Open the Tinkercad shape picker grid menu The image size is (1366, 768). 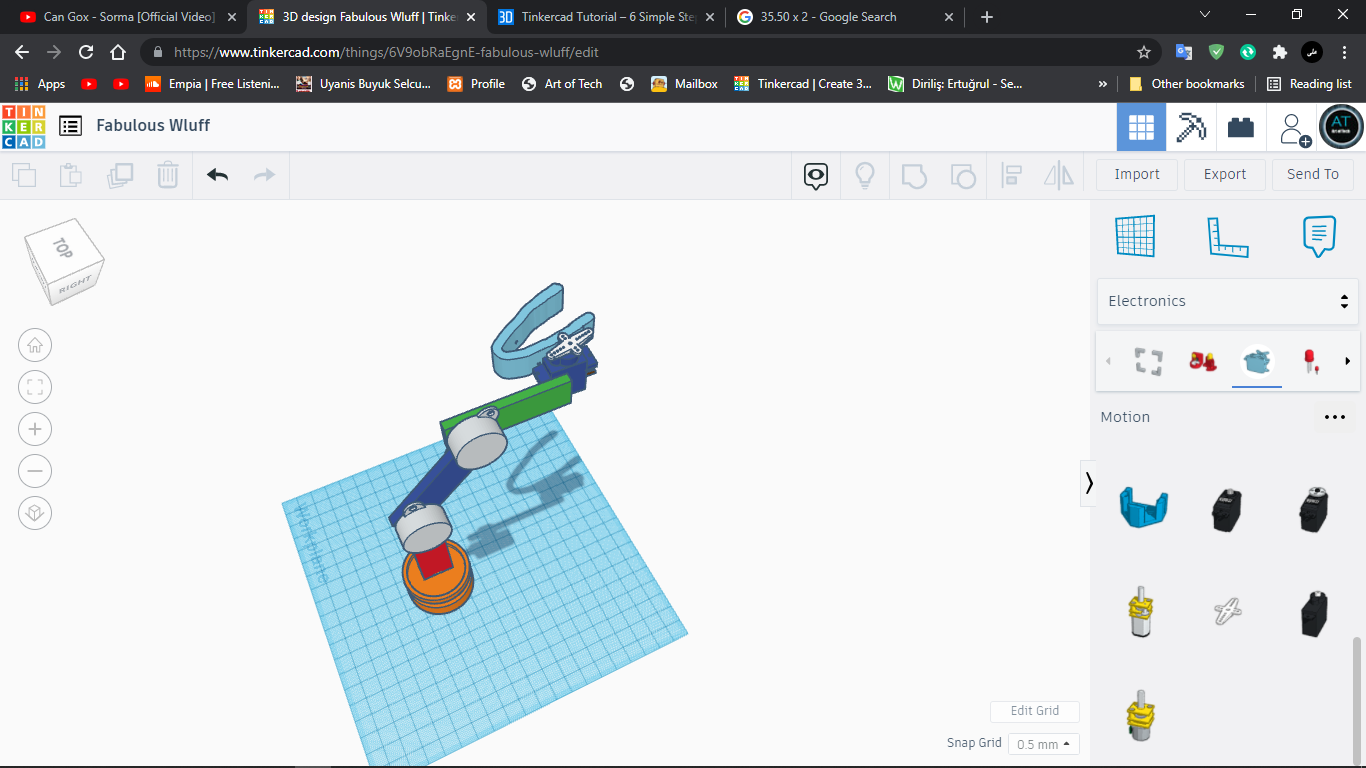click(1141, 127)
